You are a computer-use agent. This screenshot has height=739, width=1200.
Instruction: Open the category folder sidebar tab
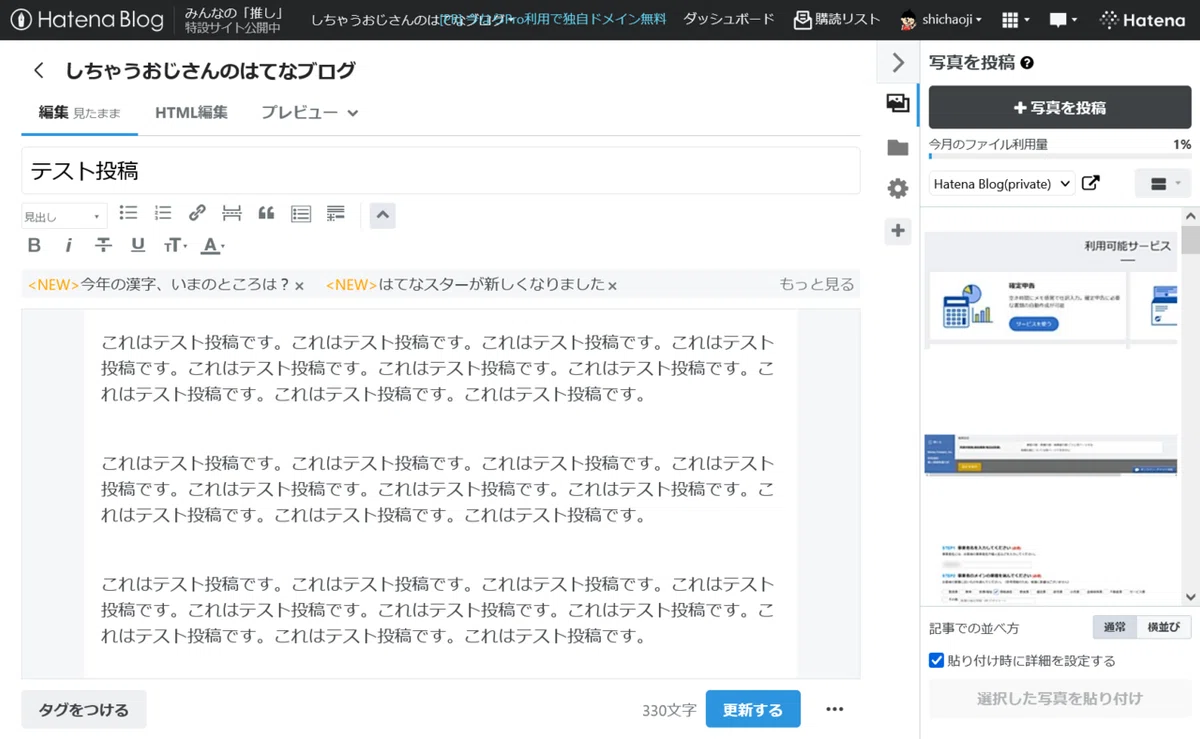click(x=898, y=148)
